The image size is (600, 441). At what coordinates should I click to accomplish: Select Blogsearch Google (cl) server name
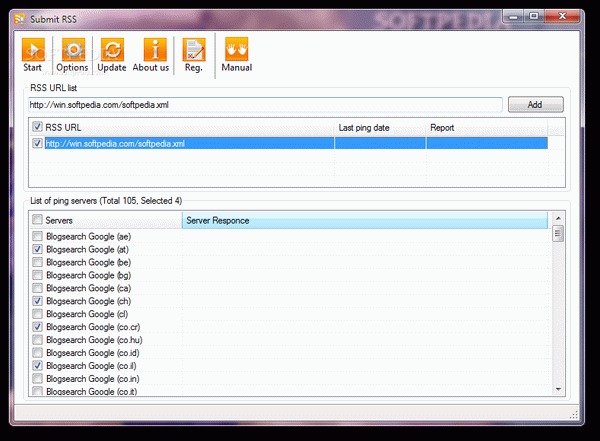pyautogui.click(x=87, y=314)
